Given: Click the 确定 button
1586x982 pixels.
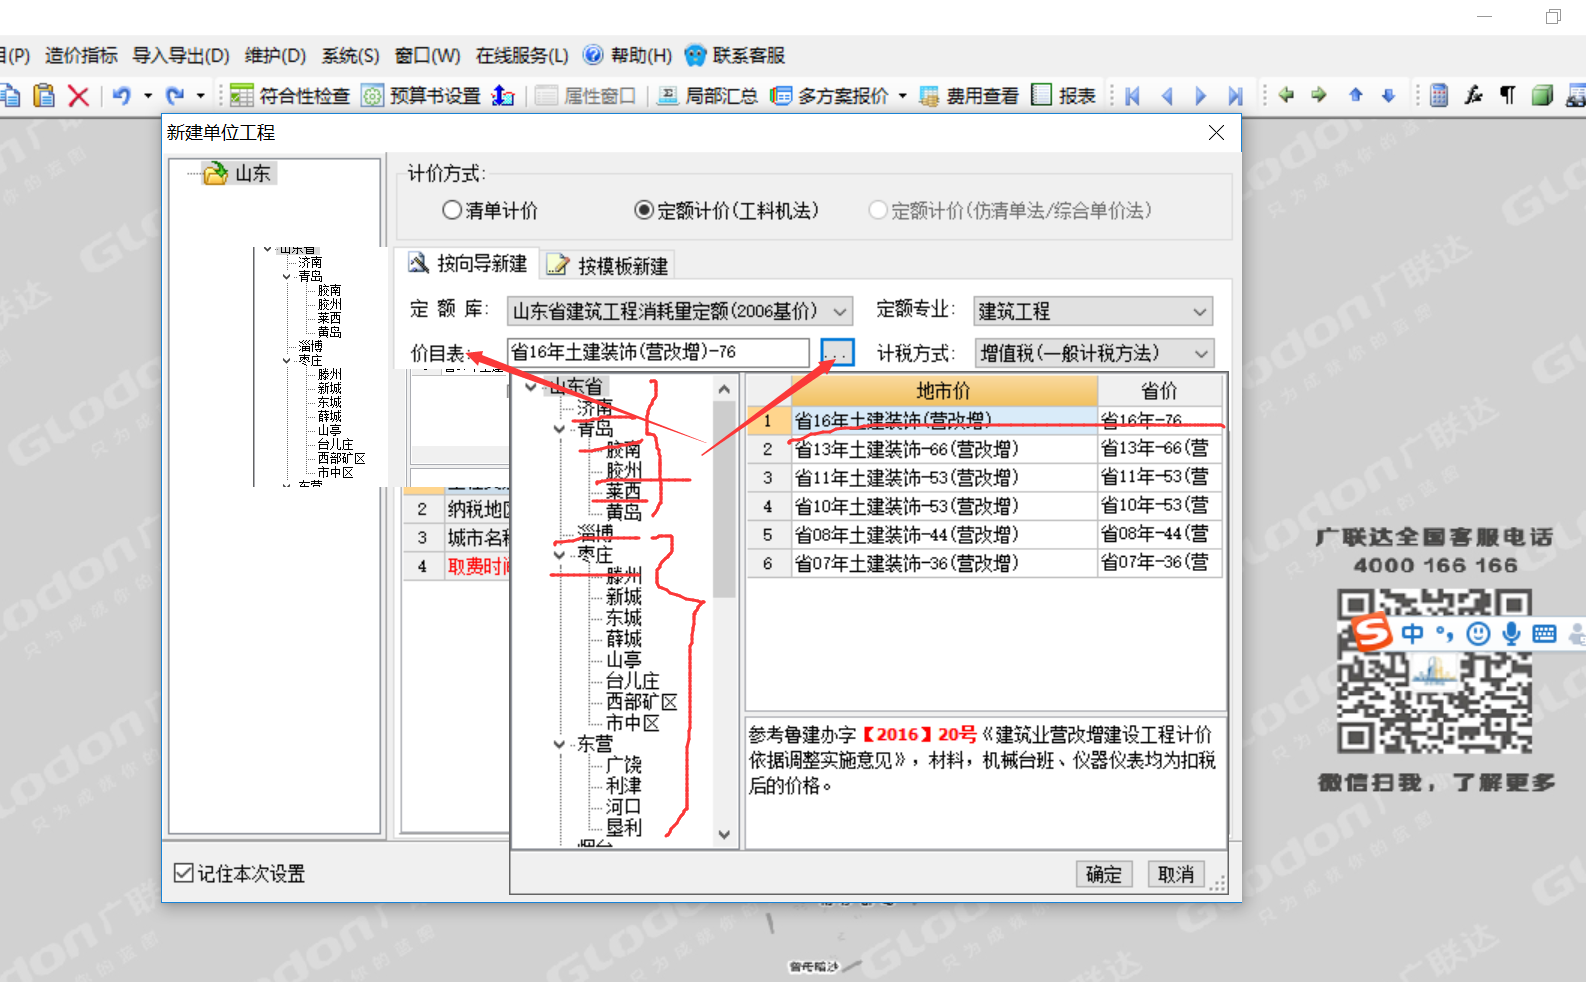Looking at the screenshot, I should (1104, 874).
